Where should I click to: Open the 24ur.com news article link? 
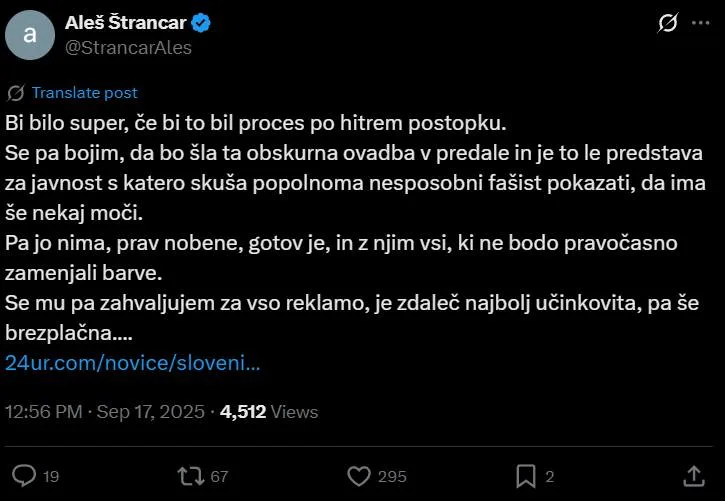(x=133, y=363)
